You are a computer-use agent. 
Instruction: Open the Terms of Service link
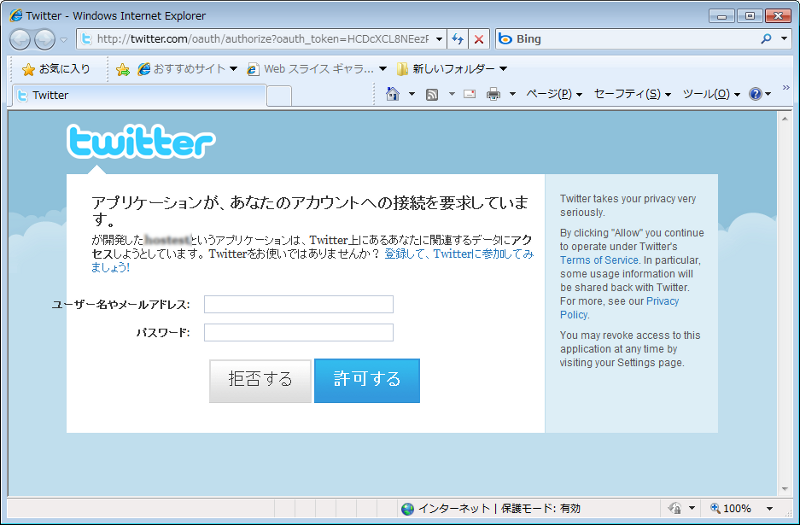pyautogui.click(x=599, y=260)
